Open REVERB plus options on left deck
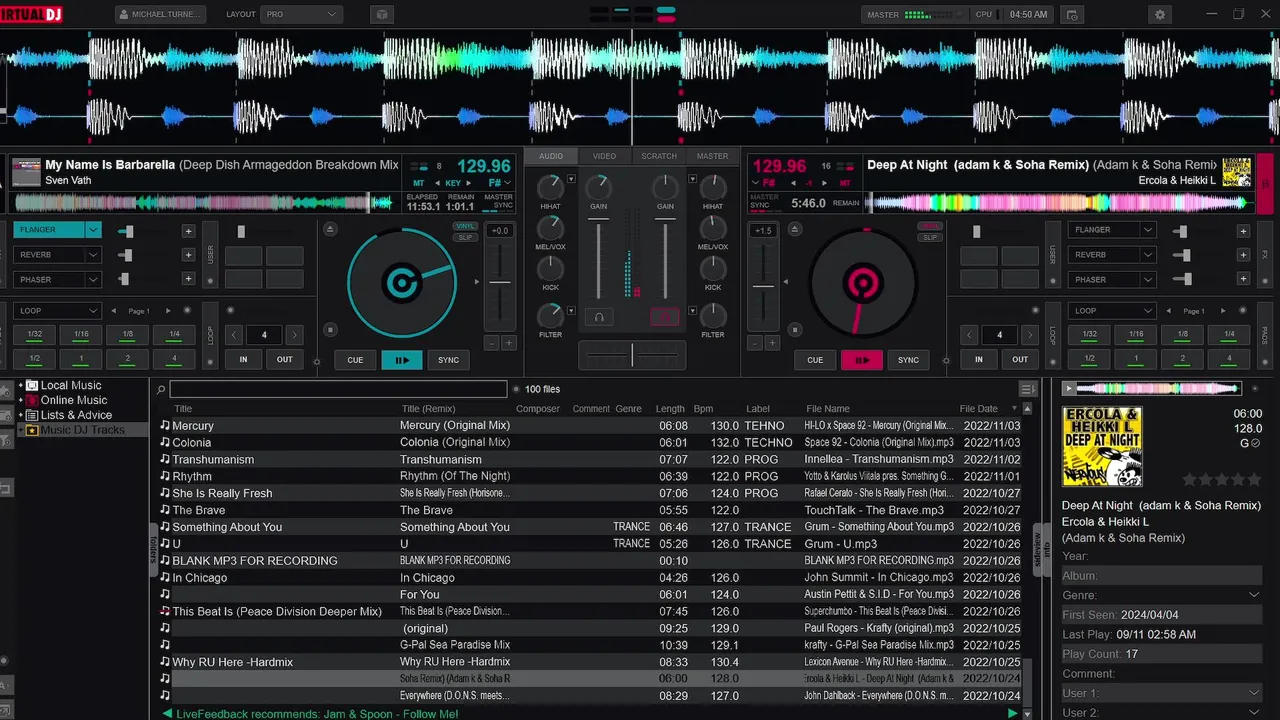Screen dimensions: 1280x720 (x=188, y=255)
